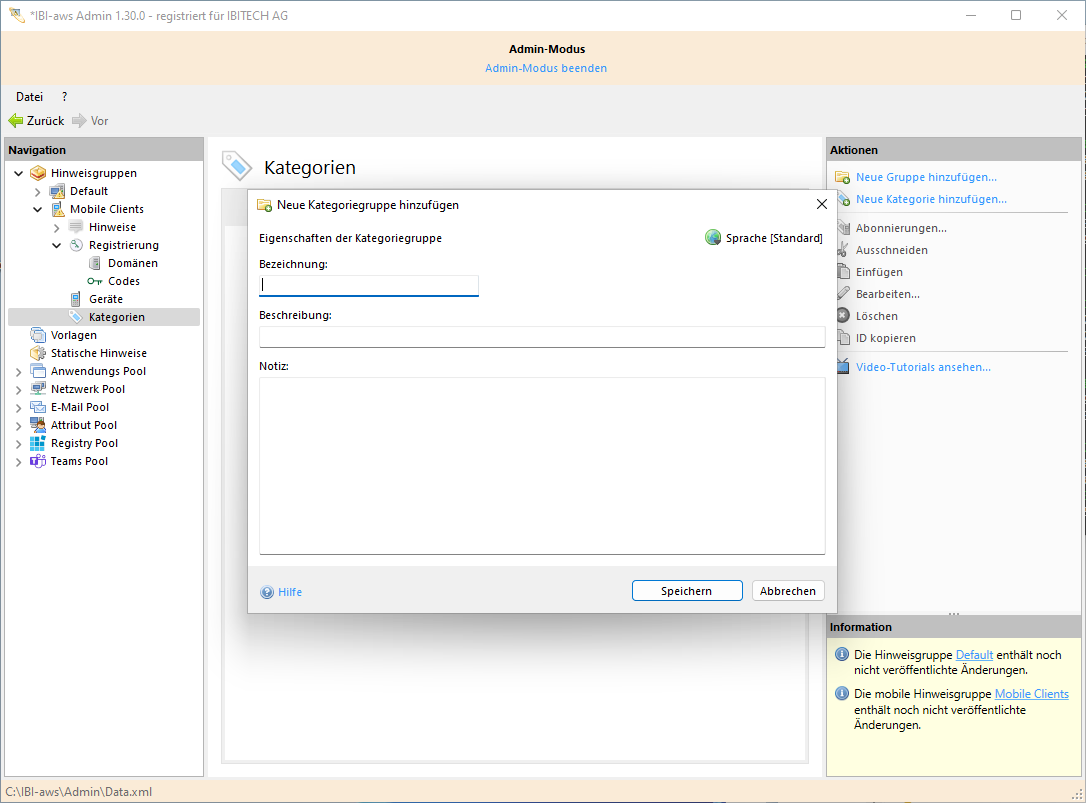Click the globe icon beside Sprache [Standard]
Image resolution: width=1086 pixels, height=803 pixels.
pos(713,238)
